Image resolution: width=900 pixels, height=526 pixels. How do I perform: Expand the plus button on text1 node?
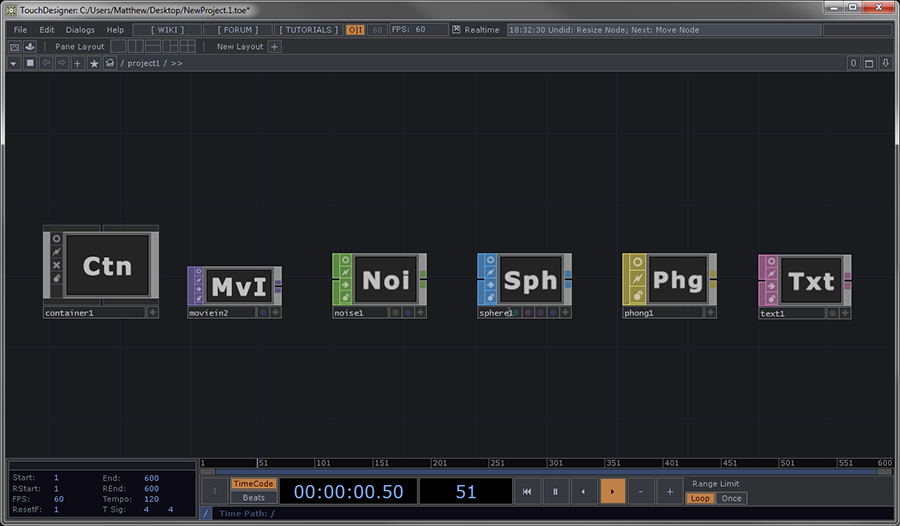point(846,313)
